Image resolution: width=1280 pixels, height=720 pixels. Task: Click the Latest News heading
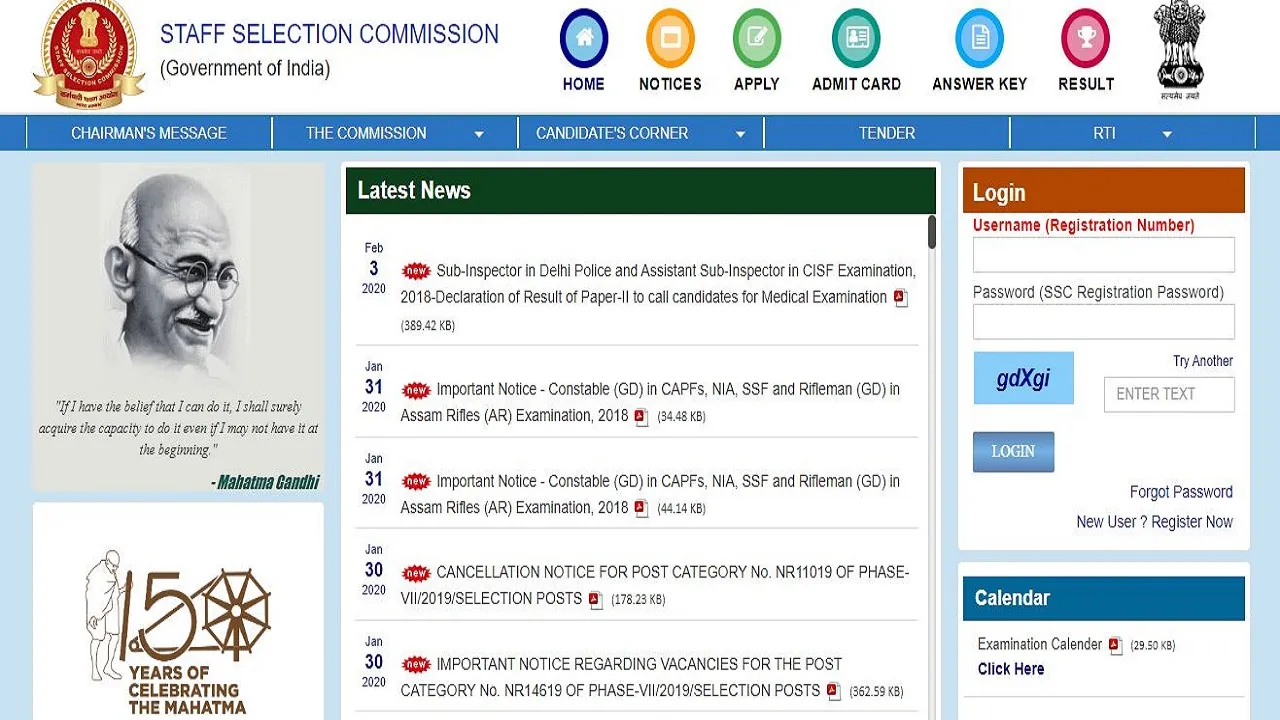click(x=414, y=190)
